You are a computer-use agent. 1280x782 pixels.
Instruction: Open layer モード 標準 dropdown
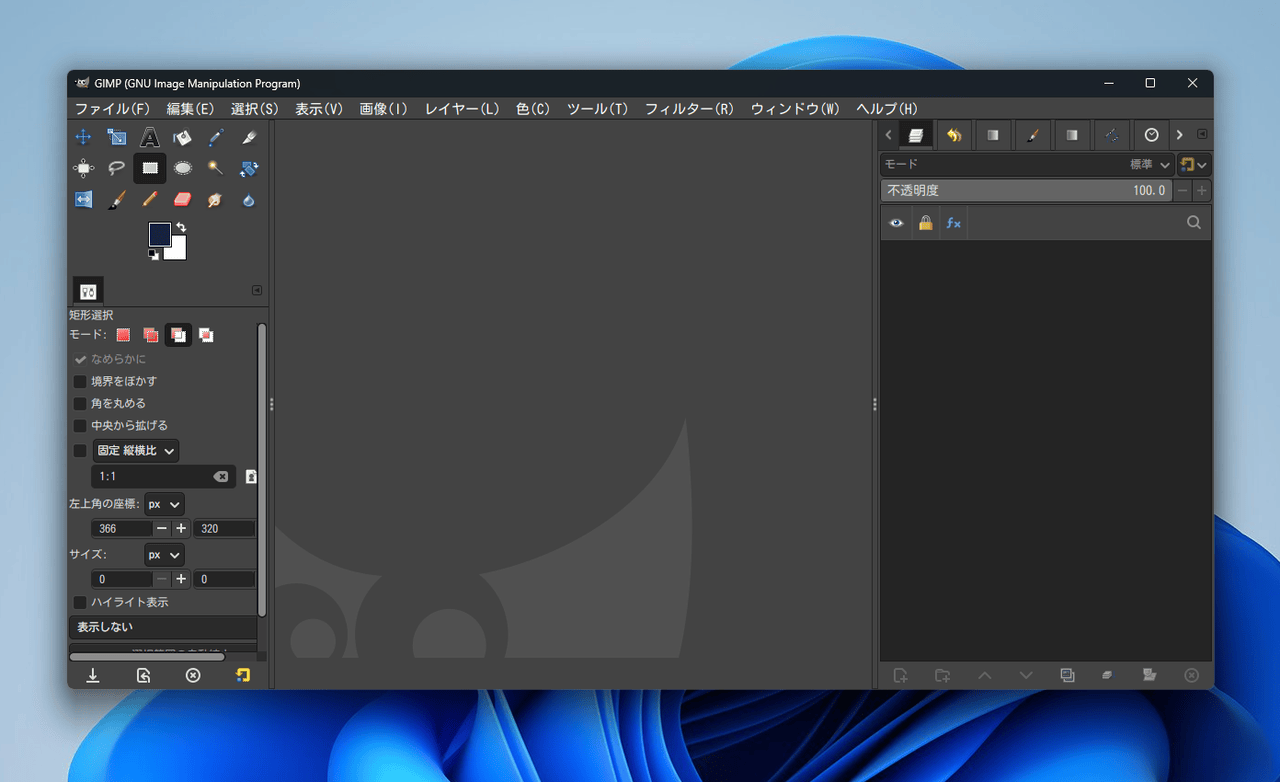point(1026,164)
